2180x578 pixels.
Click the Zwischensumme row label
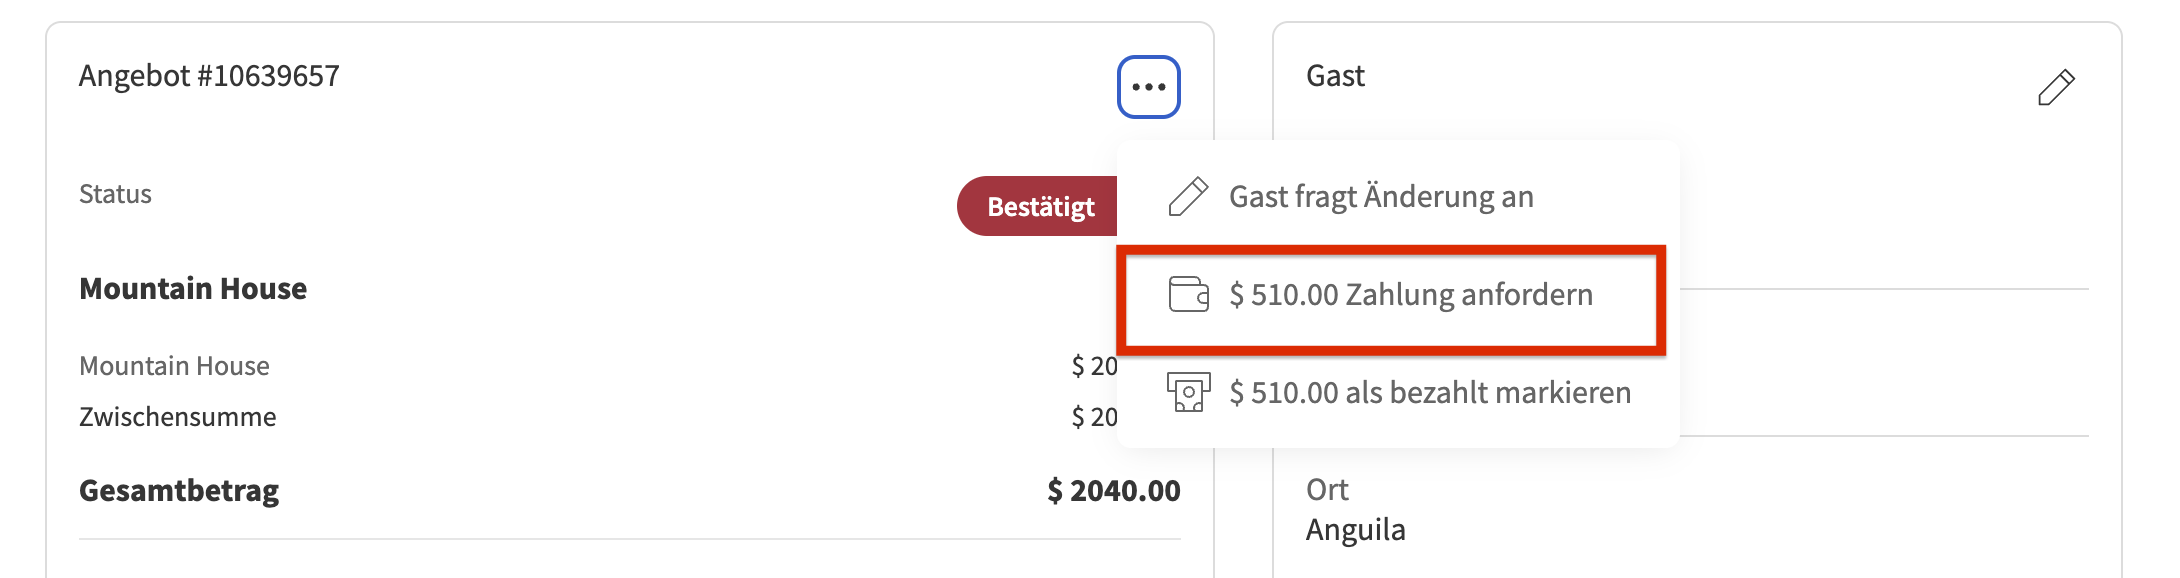[177, 417]
